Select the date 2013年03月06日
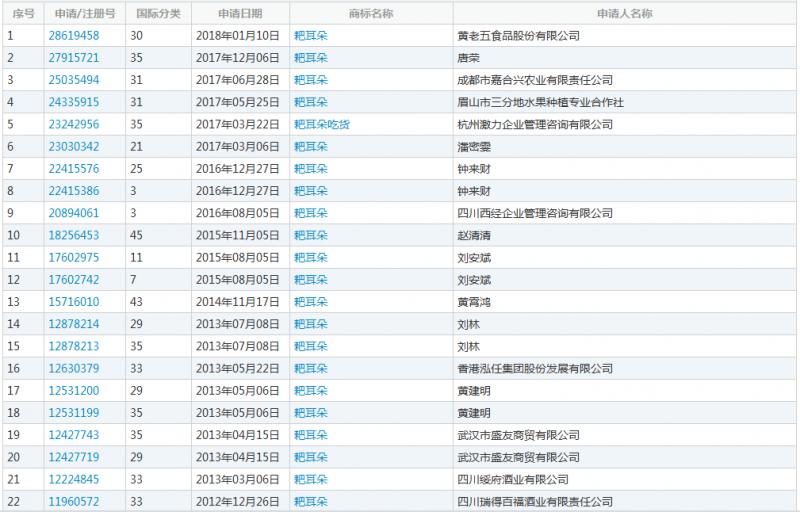Image resolution: width=800 pixels, height=512 pixels. (238, 479)
